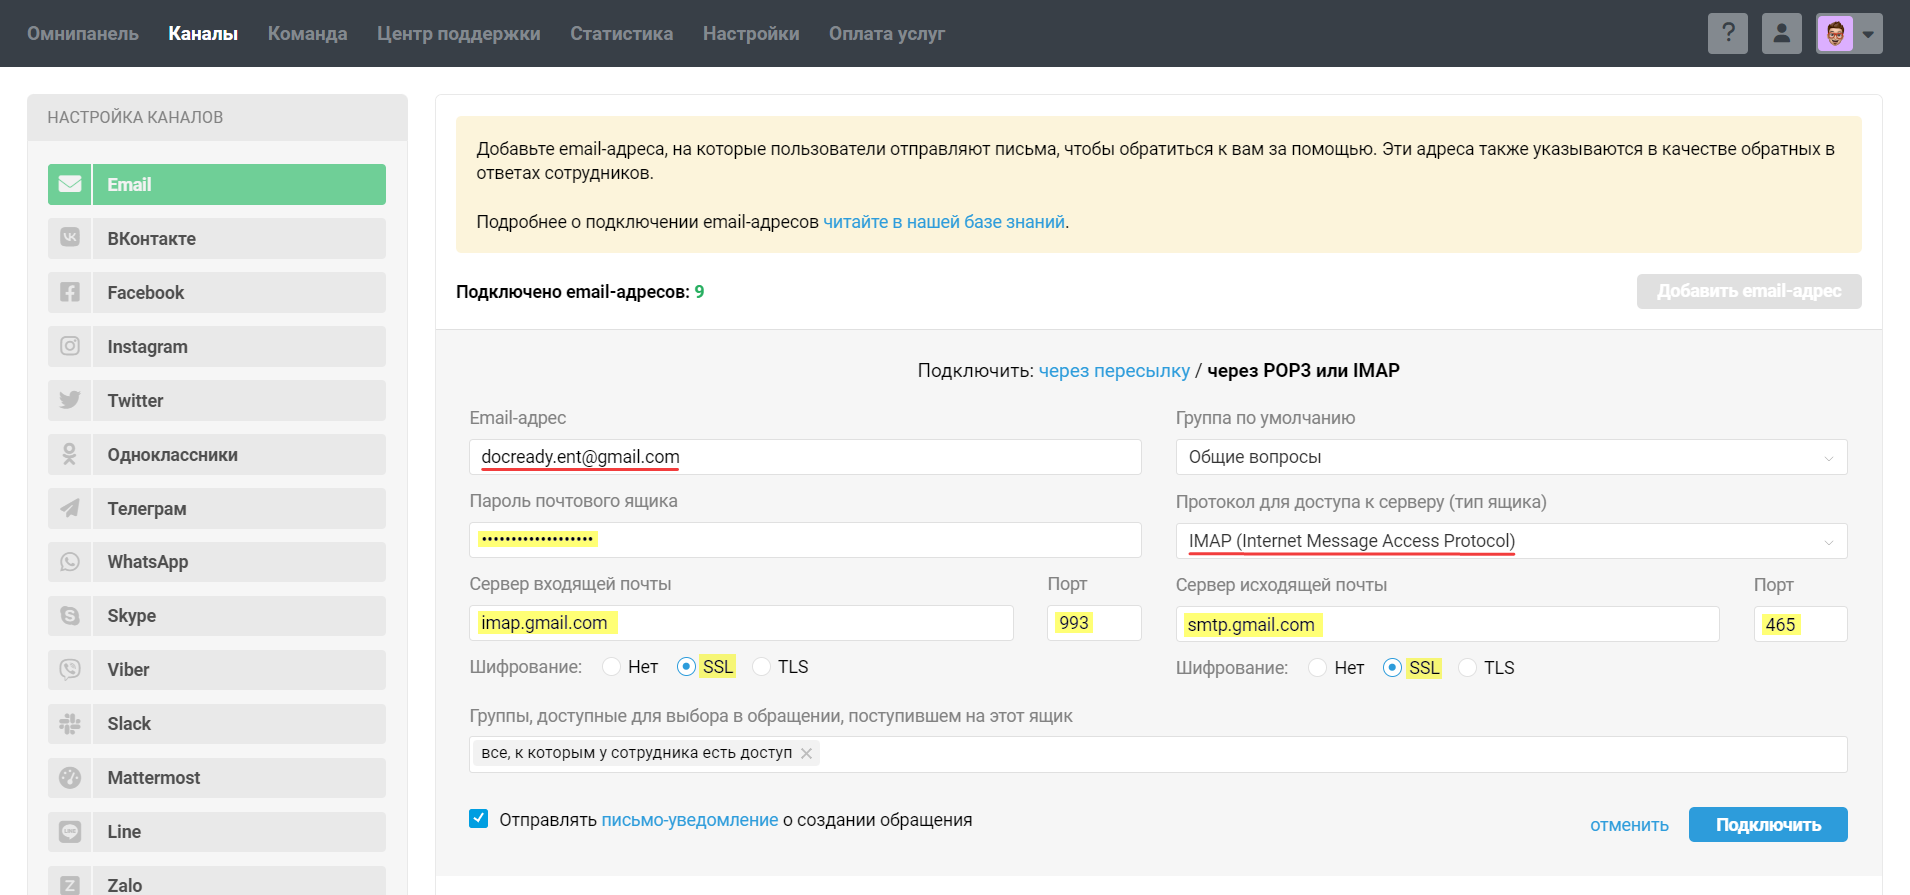
Task: Switch to 'через пересылку' connection link
Action: pyautogui.click(x=1114, y=371)
